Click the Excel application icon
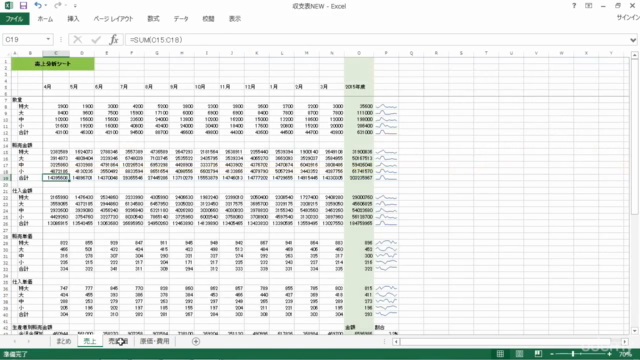The image size is (640, 360). (8, 5)
